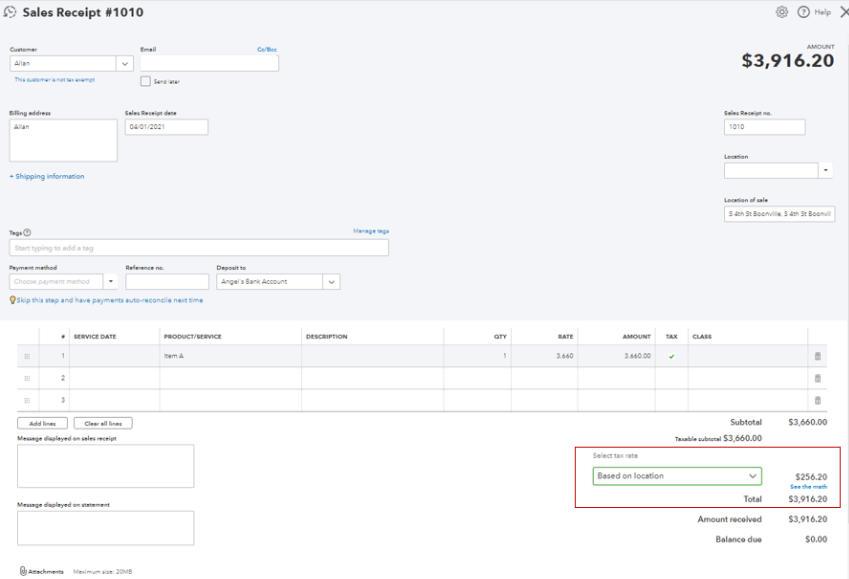Click the Total $3,916.20 value
The image size is (849, 579).
click(x=808, y=499)
